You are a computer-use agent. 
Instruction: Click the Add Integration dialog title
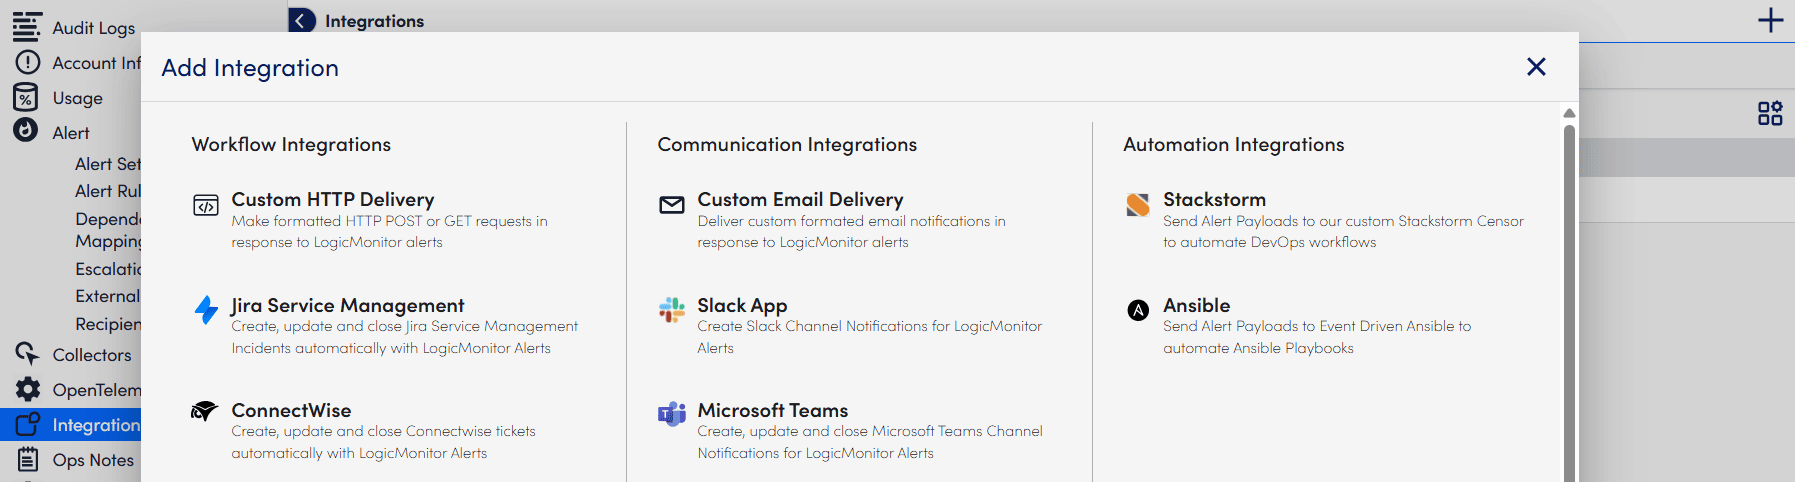coord(250,67)
